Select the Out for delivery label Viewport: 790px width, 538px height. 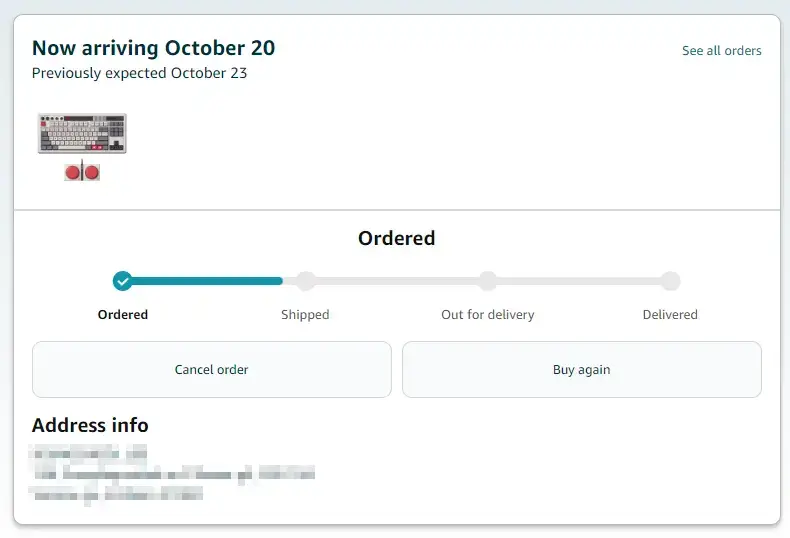[488, 314]
